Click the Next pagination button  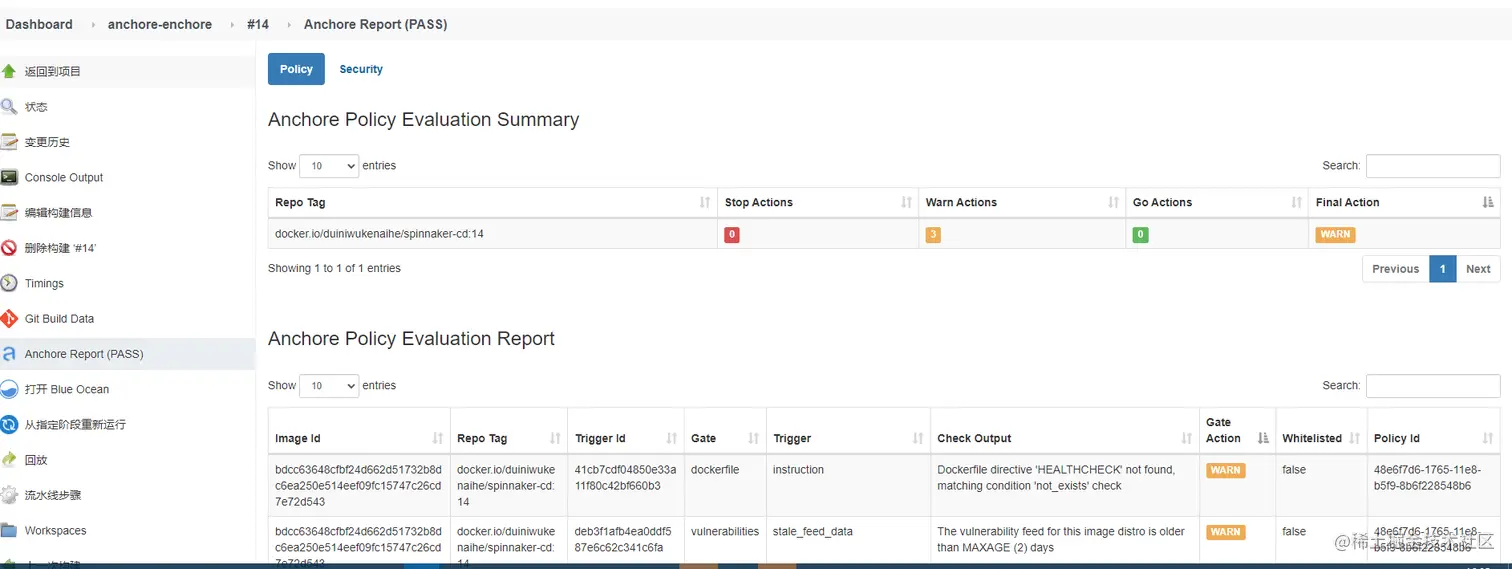pos(1478,269)
